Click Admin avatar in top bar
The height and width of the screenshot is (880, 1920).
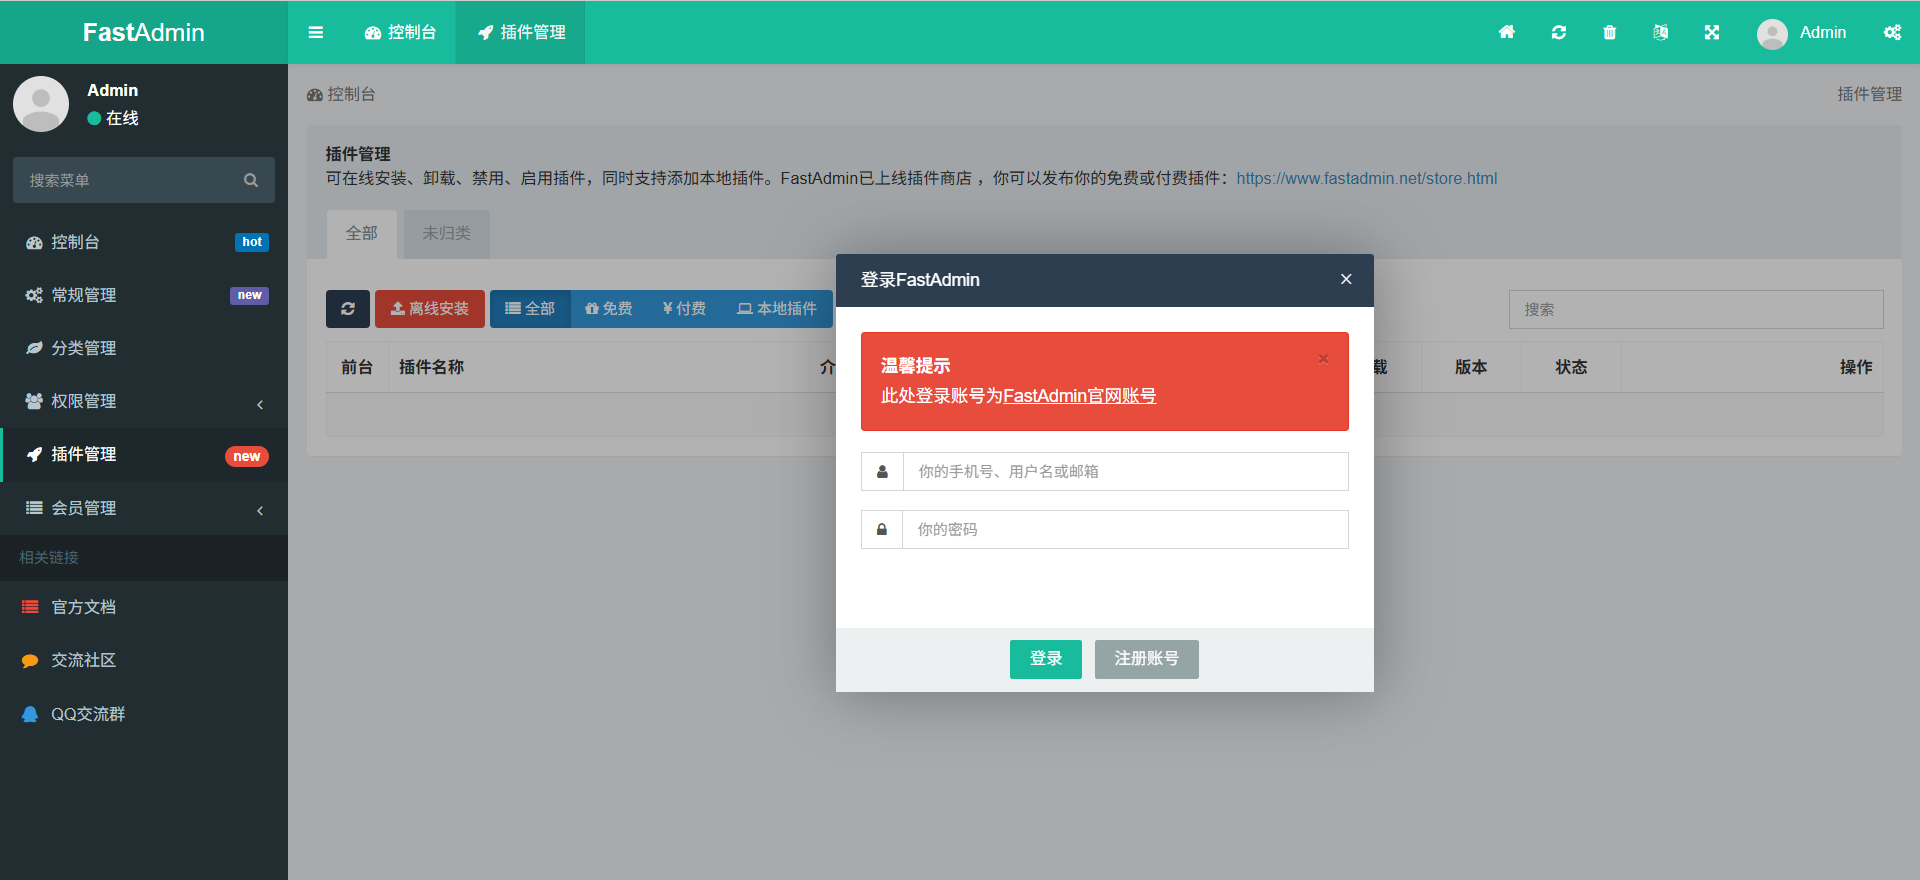pyautogui.click(x=1772, y=34)
